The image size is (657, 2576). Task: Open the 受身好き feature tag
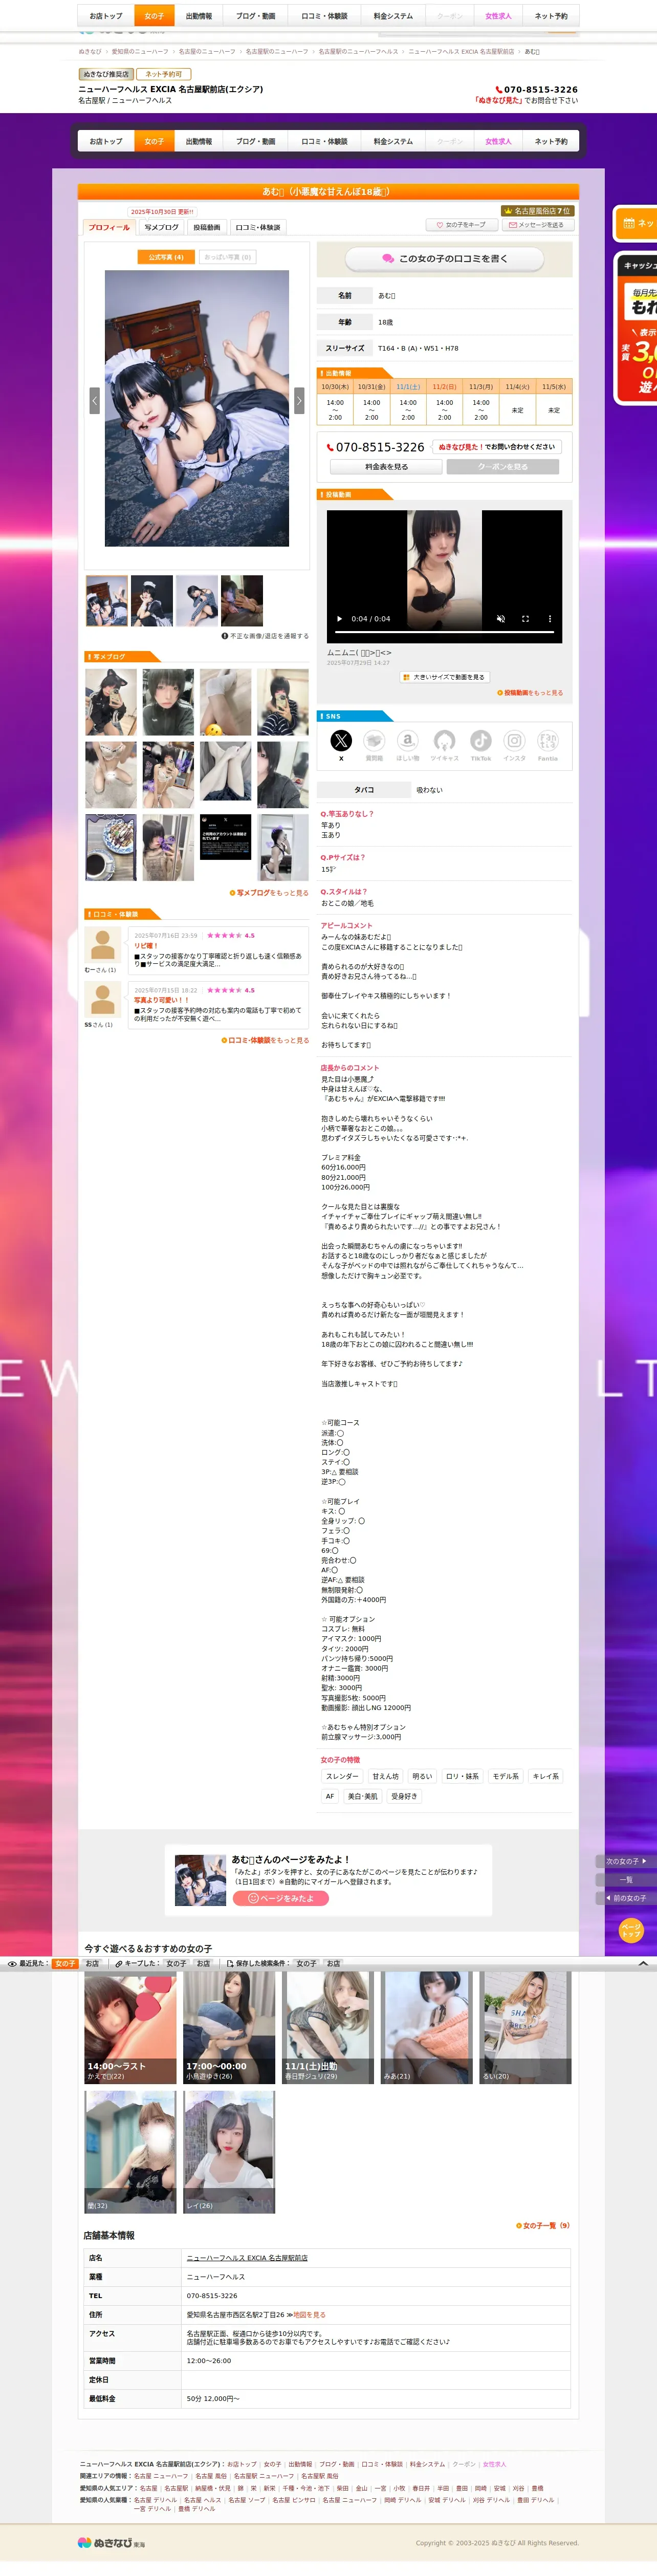[404, 1797]
